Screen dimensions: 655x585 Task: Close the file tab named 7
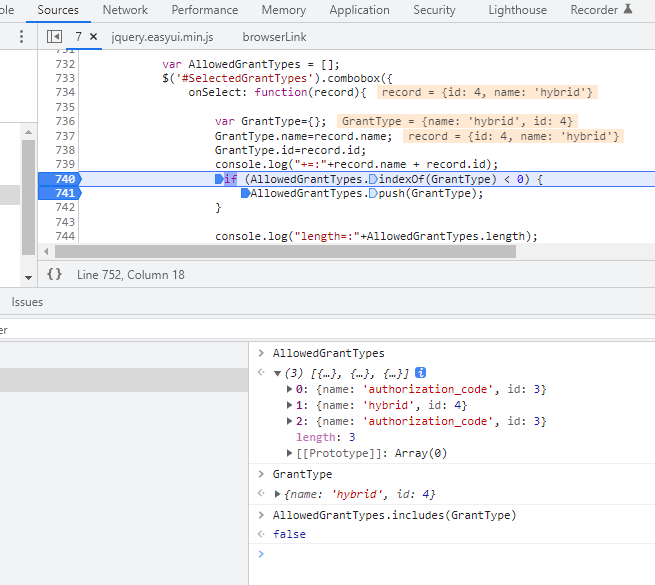coord(94,36)
